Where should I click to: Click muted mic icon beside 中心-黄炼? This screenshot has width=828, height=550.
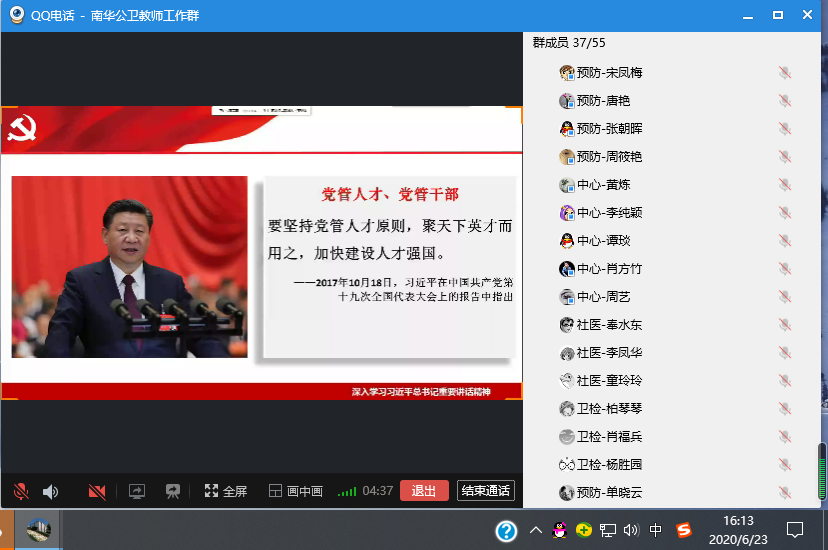pos(785,185)
